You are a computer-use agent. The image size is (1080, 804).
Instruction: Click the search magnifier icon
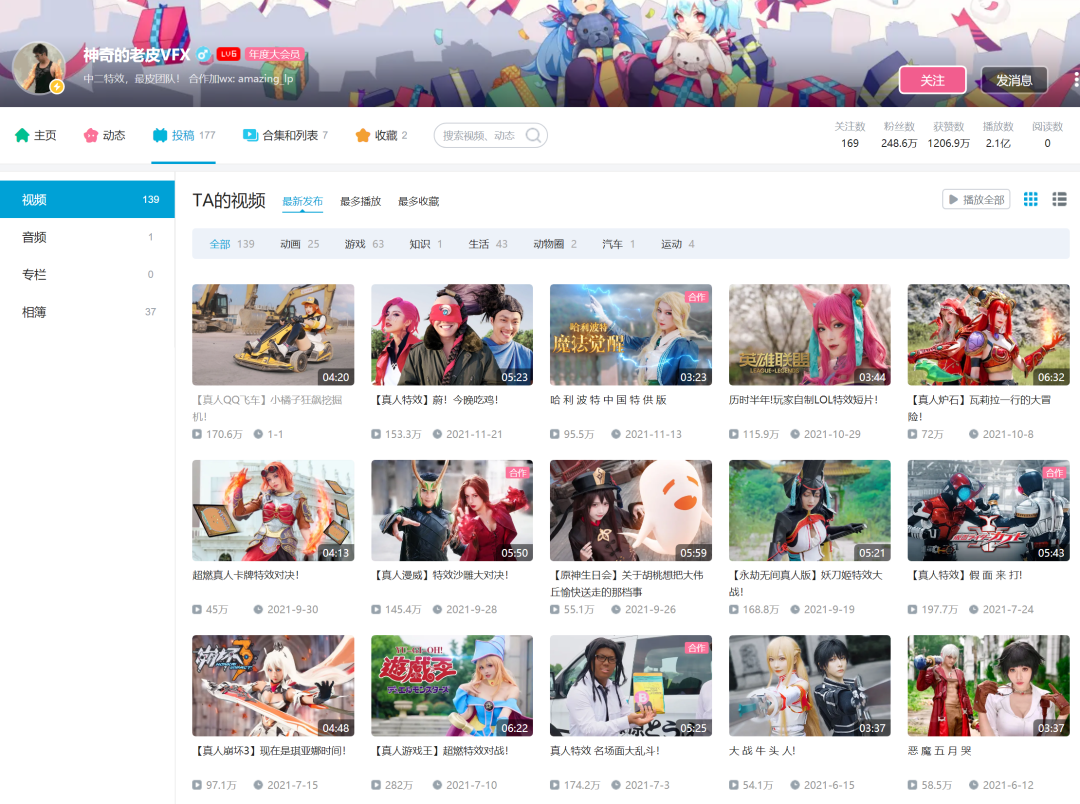(533, 135)
